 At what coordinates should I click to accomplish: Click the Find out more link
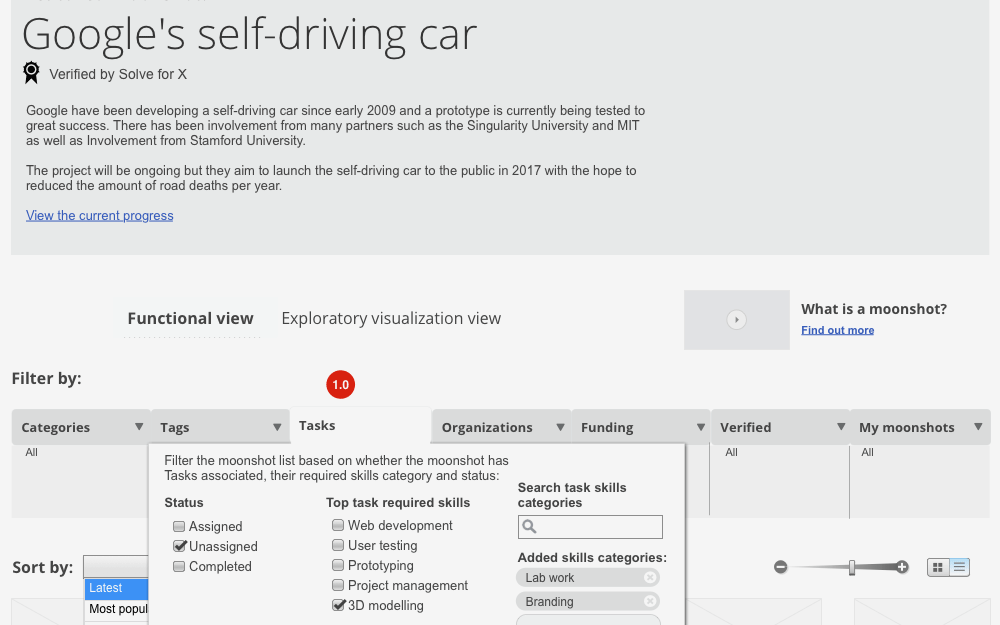tap(837, 330)
